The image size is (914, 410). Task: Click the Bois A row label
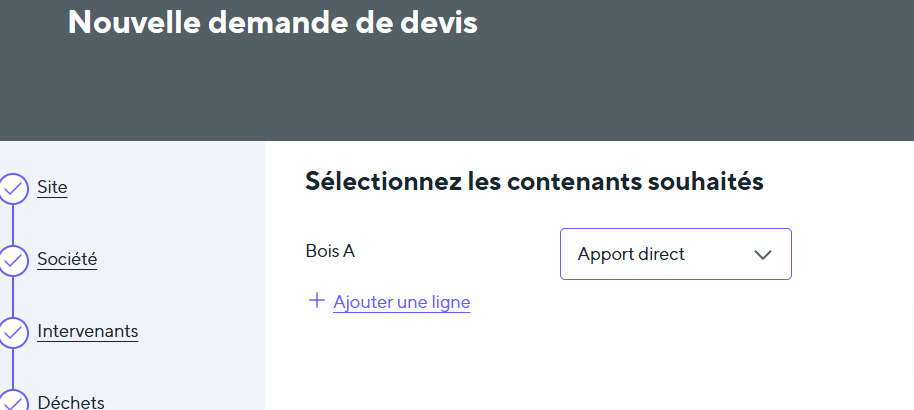point(330,251)
